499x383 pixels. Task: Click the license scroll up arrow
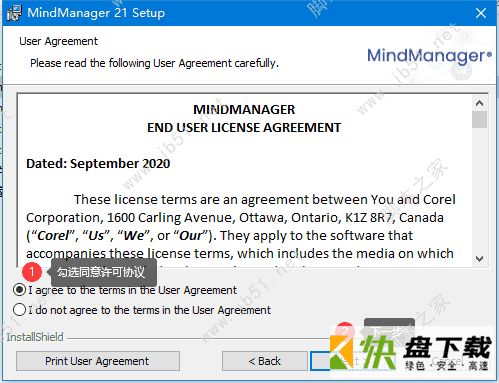(x=480, y=103)
